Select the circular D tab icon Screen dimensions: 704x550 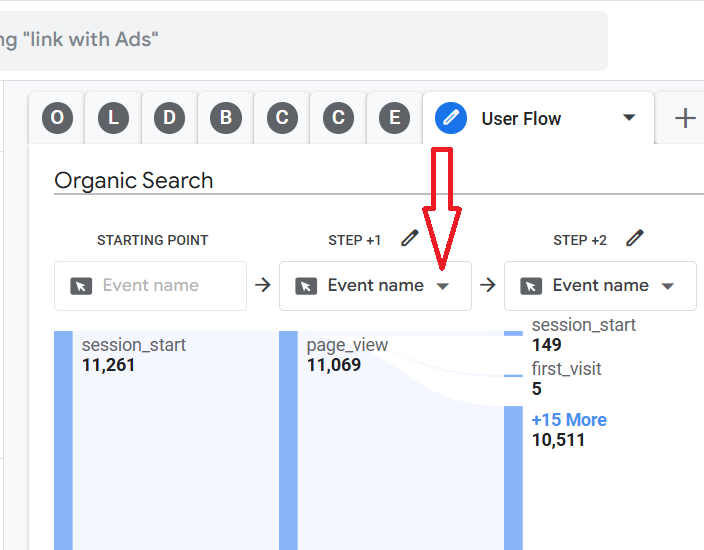point(169,118)
